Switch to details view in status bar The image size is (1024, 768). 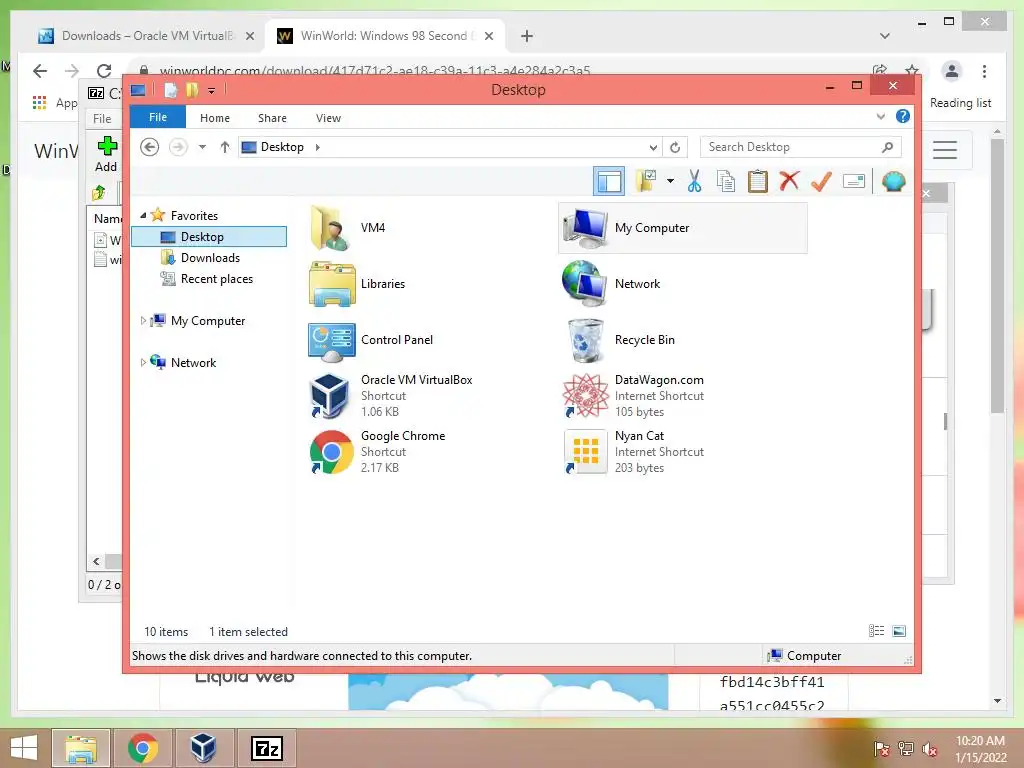tap(876, 631)
